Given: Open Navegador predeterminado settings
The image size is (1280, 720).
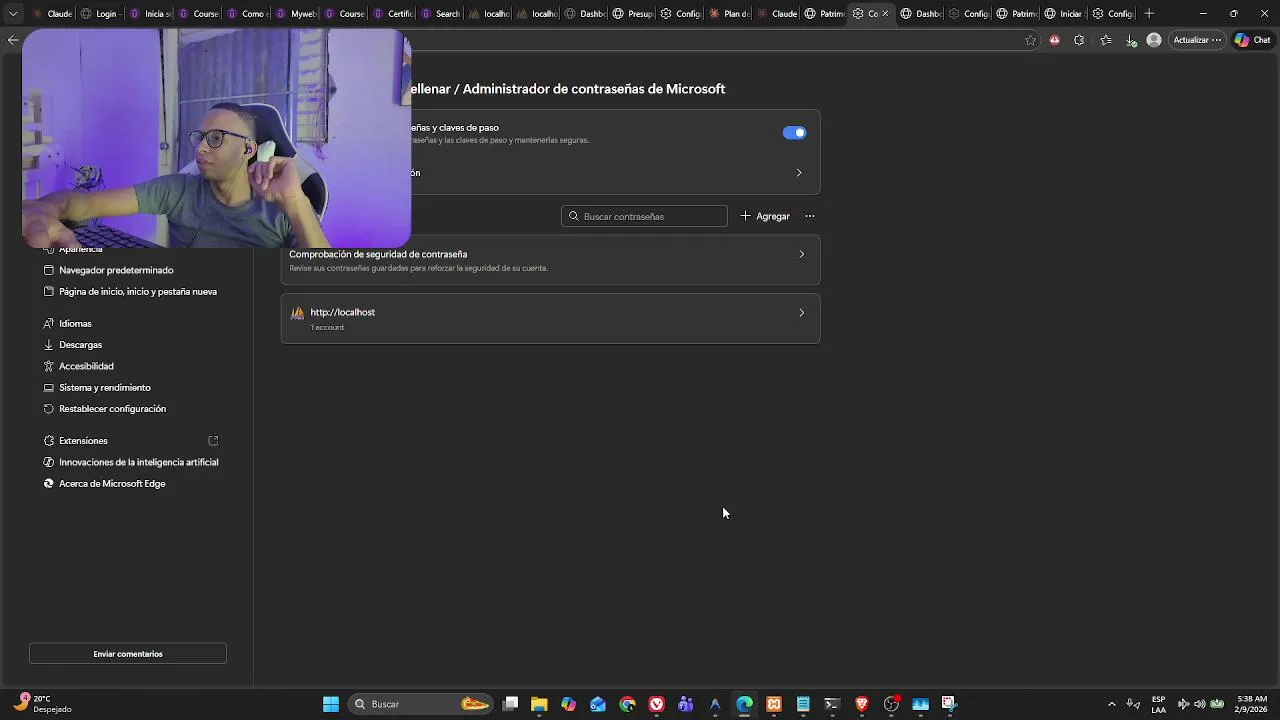Looking at the screenshot, I should [x=116, y=270].
